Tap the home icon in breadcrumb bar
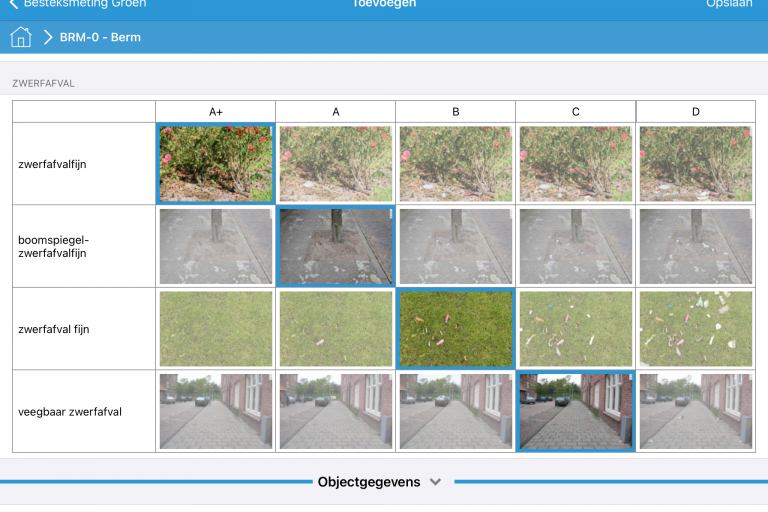 [21, 37]
